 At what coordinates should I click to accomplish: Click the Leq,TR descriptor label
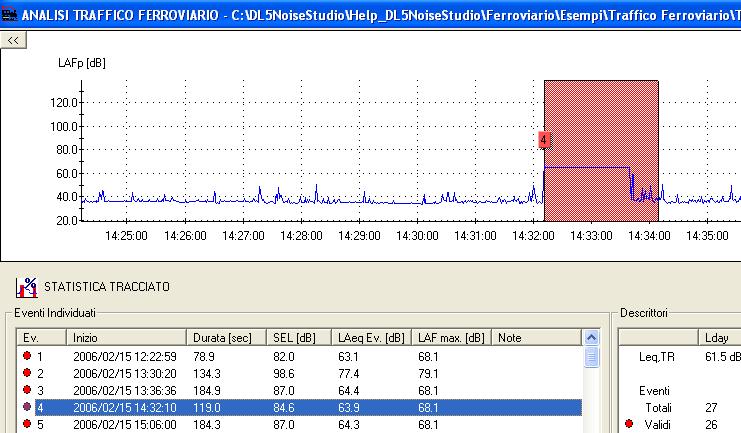pyautogui.click(x=656, y=357)
